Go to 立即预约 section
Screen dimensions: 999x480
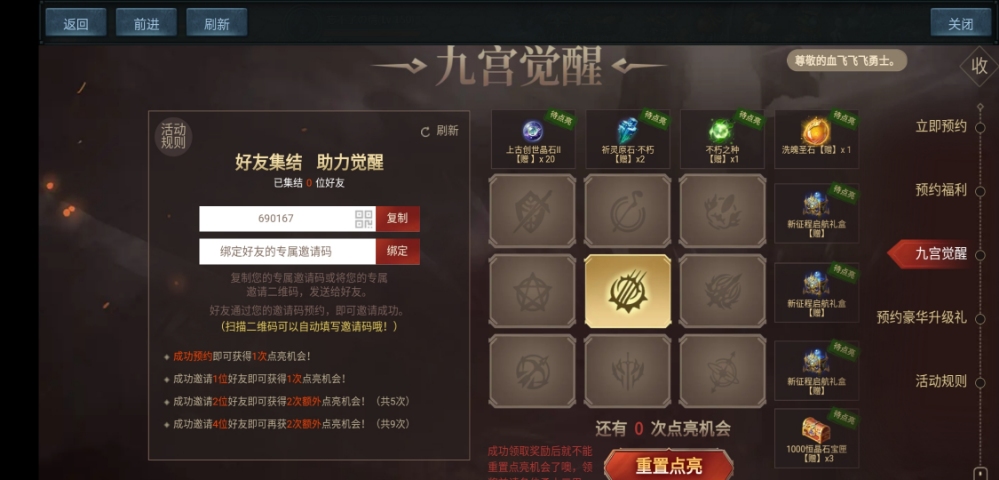941,126
